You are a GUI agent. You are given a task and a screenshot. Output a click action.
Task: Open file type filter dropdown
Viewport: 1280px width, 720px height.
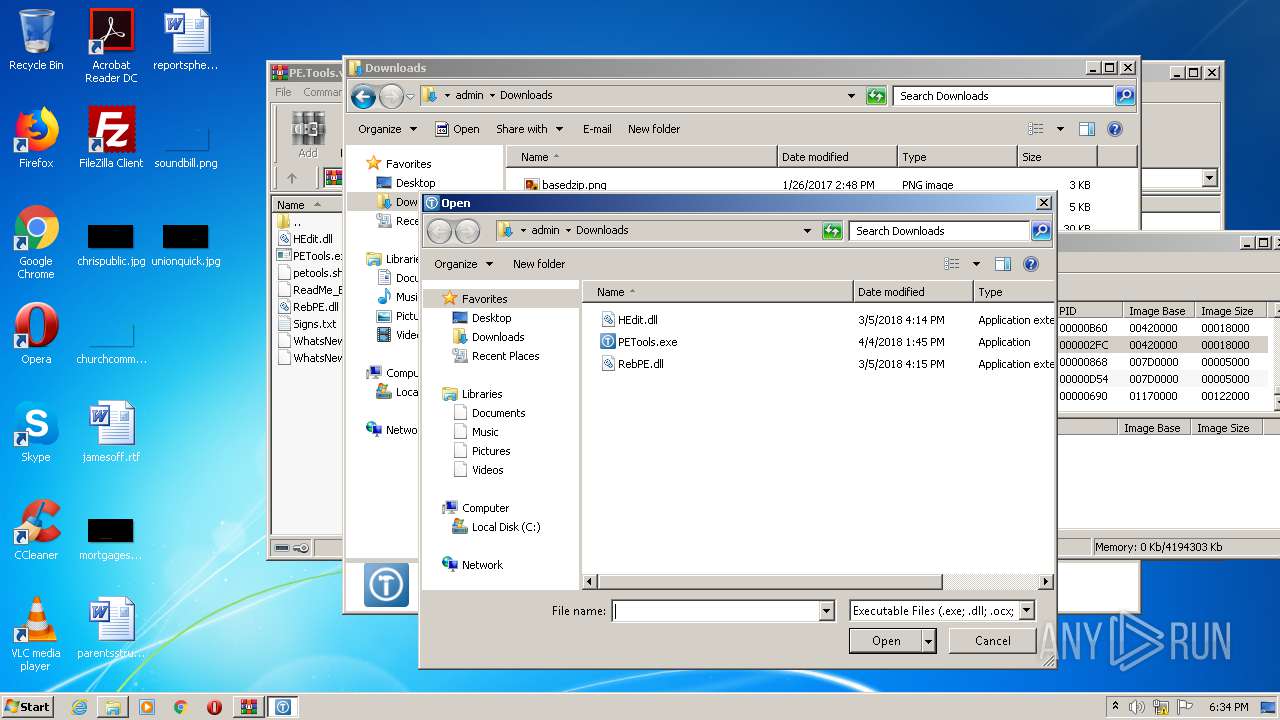[x=1026, y=611]
